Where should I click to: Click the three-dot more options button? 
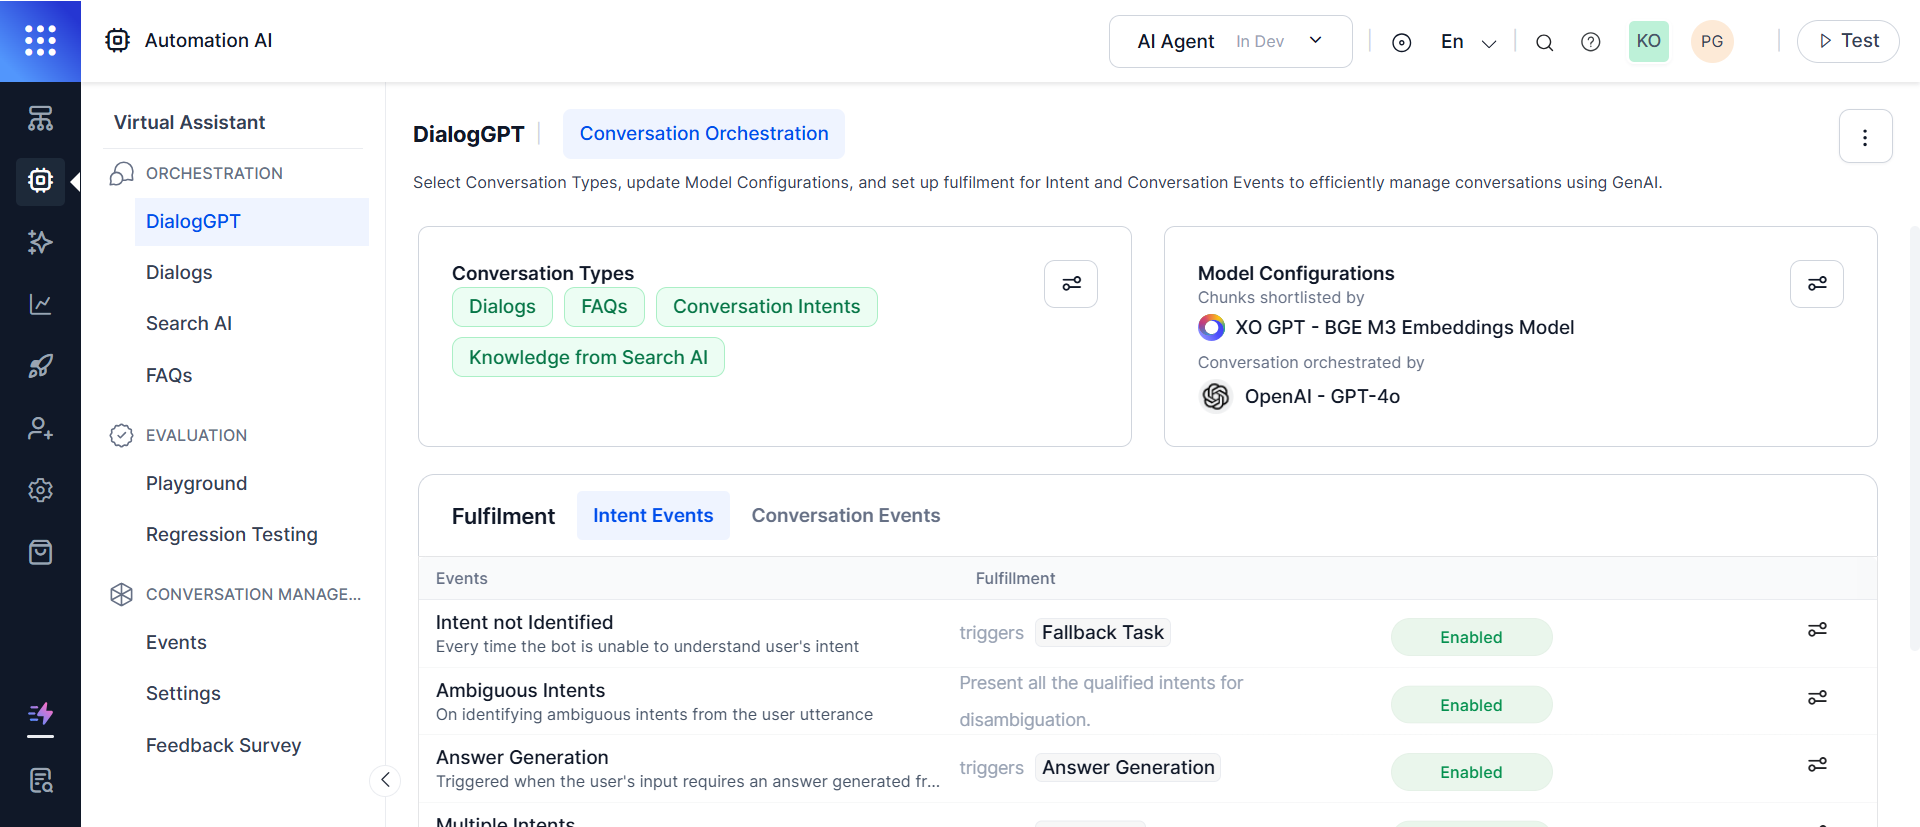(1864, 137)
